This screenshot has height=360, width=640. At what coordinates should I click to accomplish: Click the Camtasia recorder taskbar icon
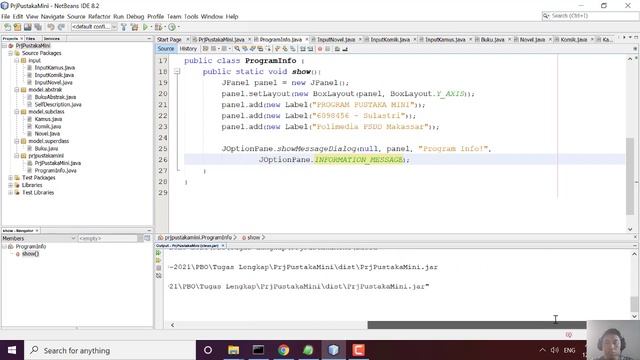[358, 350]
